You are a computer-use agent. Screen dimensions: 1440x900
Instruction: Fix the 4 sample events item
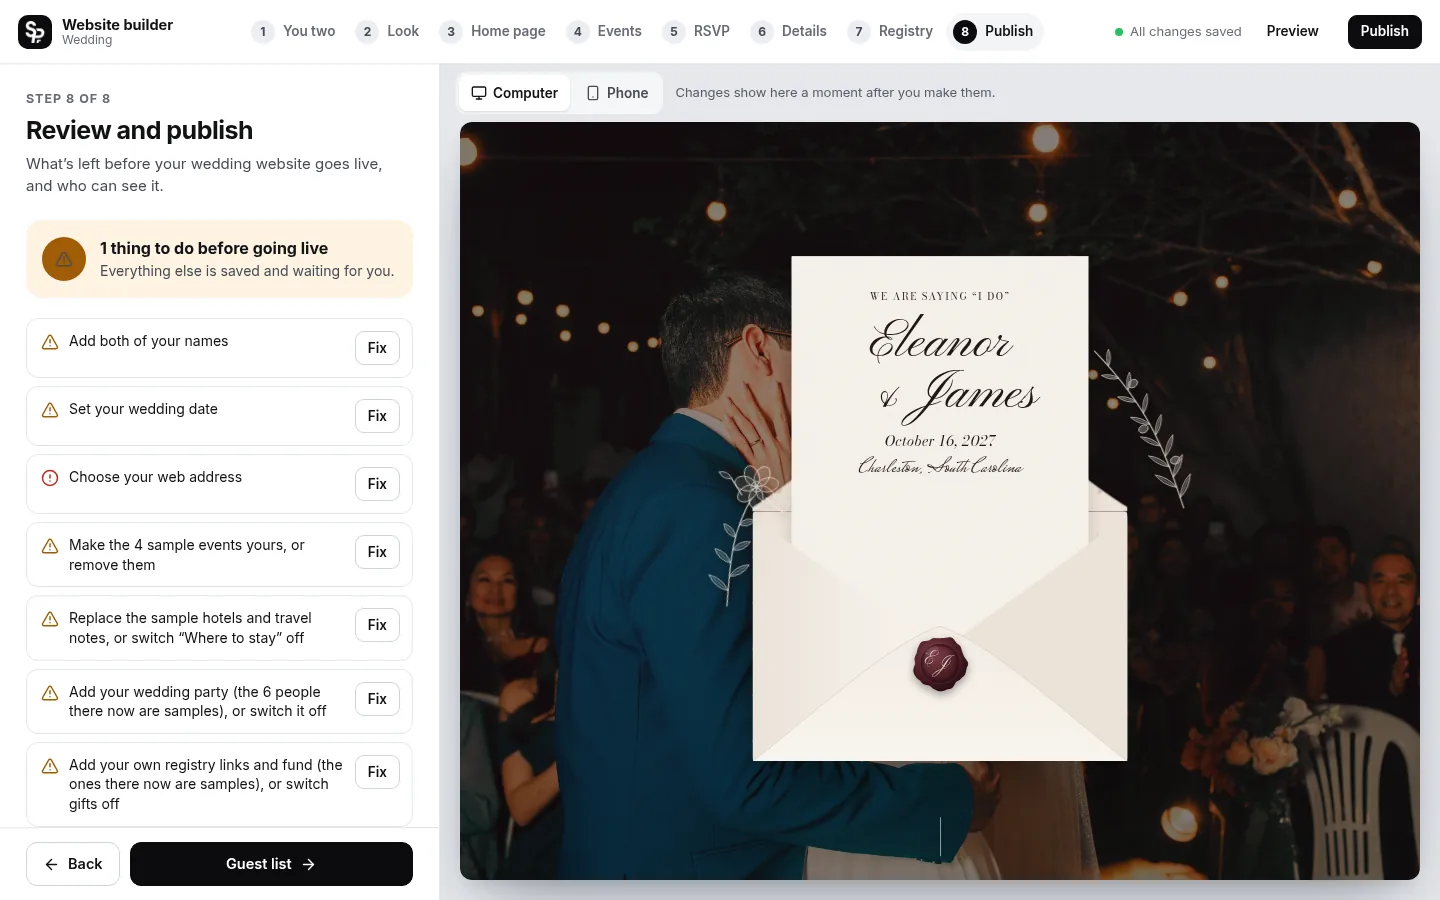[377, 552]
